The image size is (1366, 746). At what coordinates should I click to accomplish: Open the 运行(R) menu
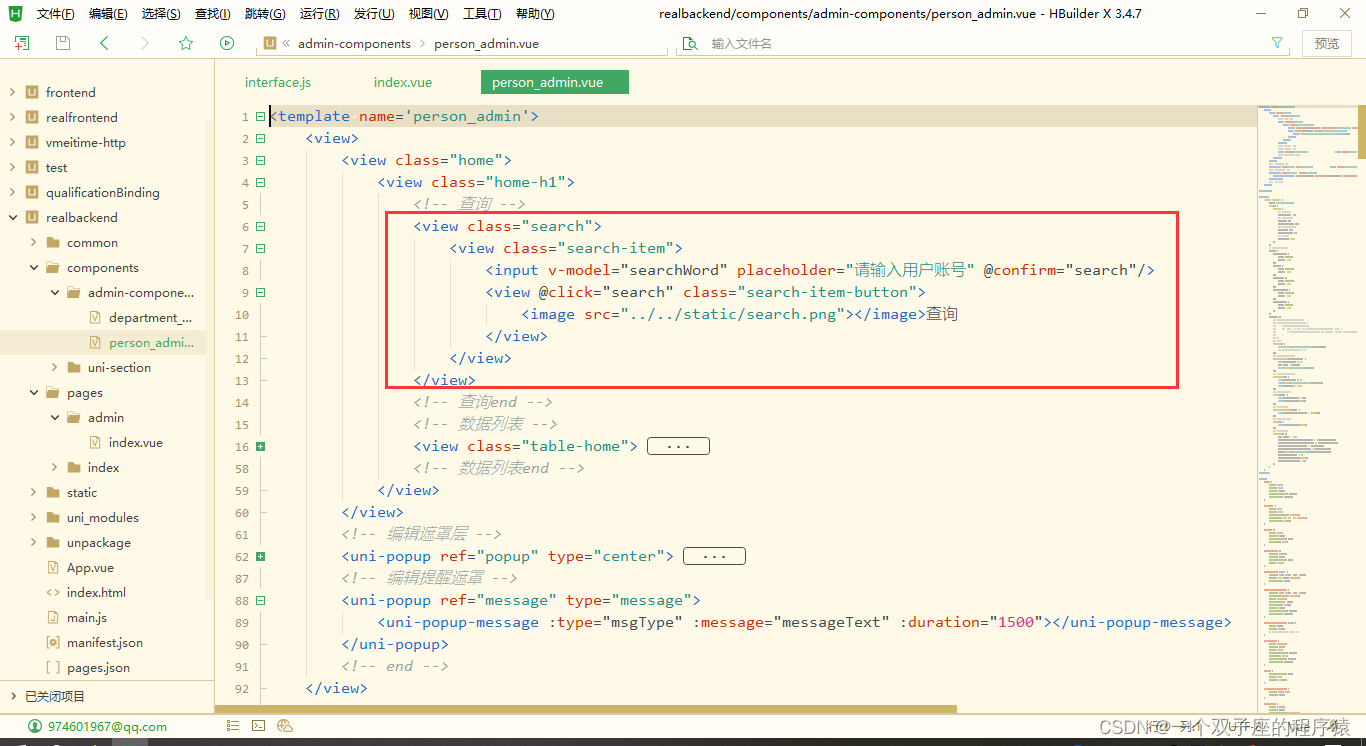pyautogui.click(x=320, y=14)
